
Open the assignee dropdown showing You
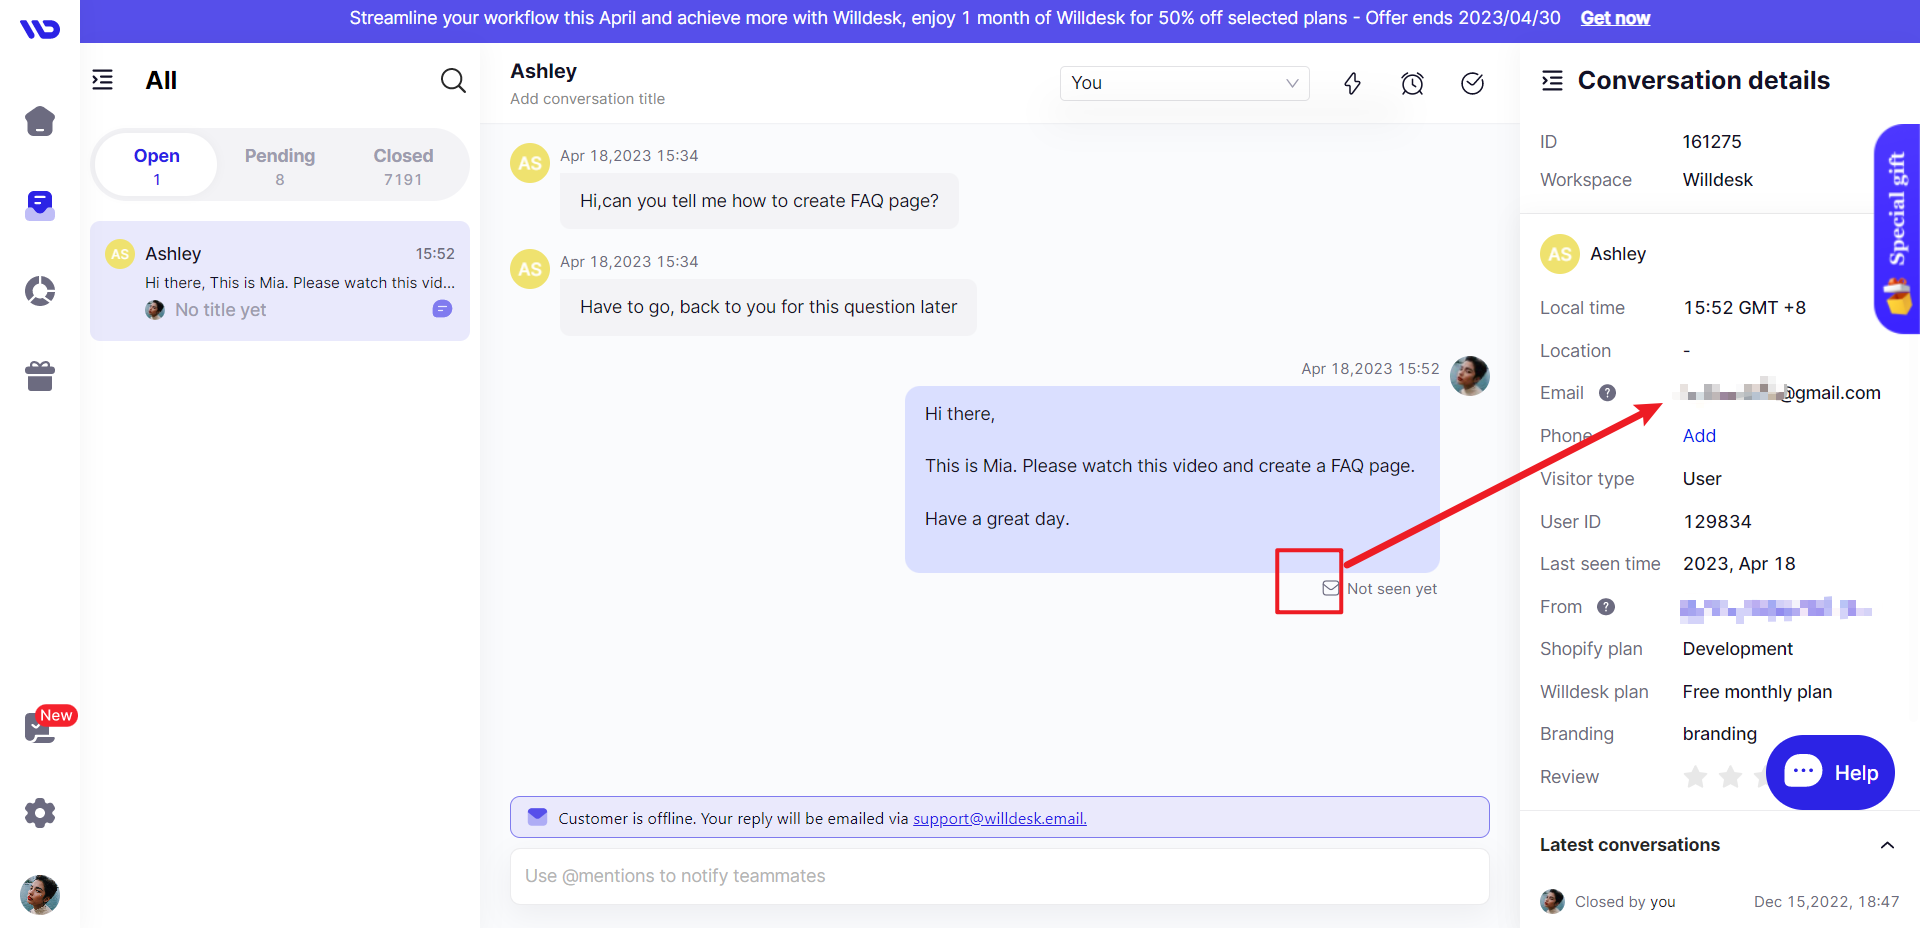coord(1184,83)
